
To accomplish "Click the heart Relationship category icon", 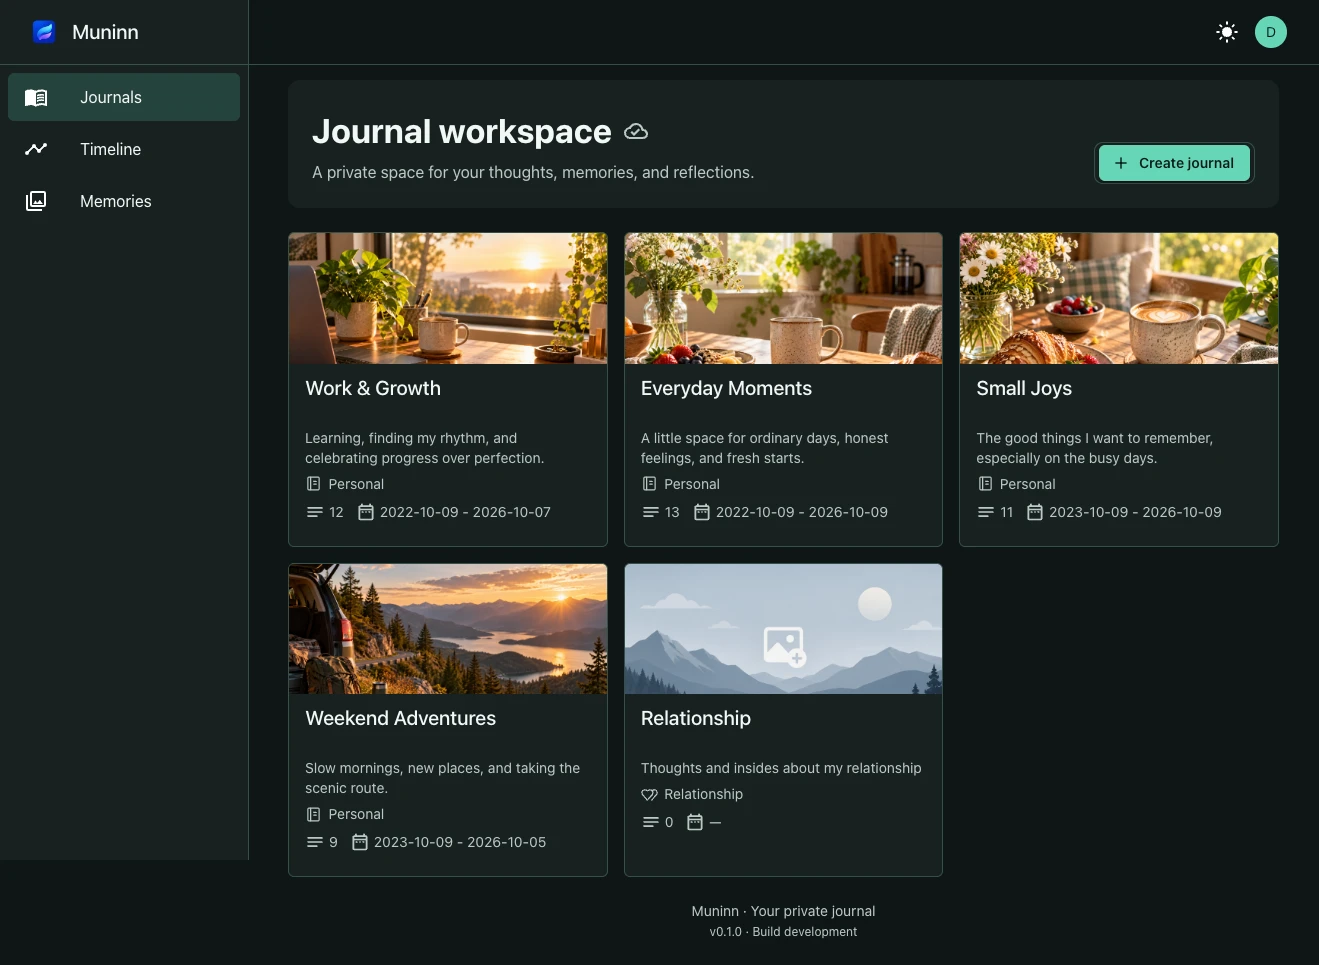I will click(x=649, y=794).
